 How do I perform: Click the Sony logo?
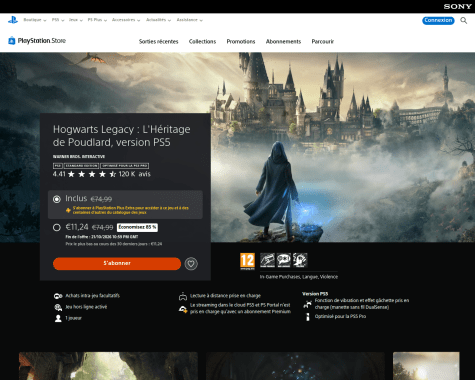[457, 6]
